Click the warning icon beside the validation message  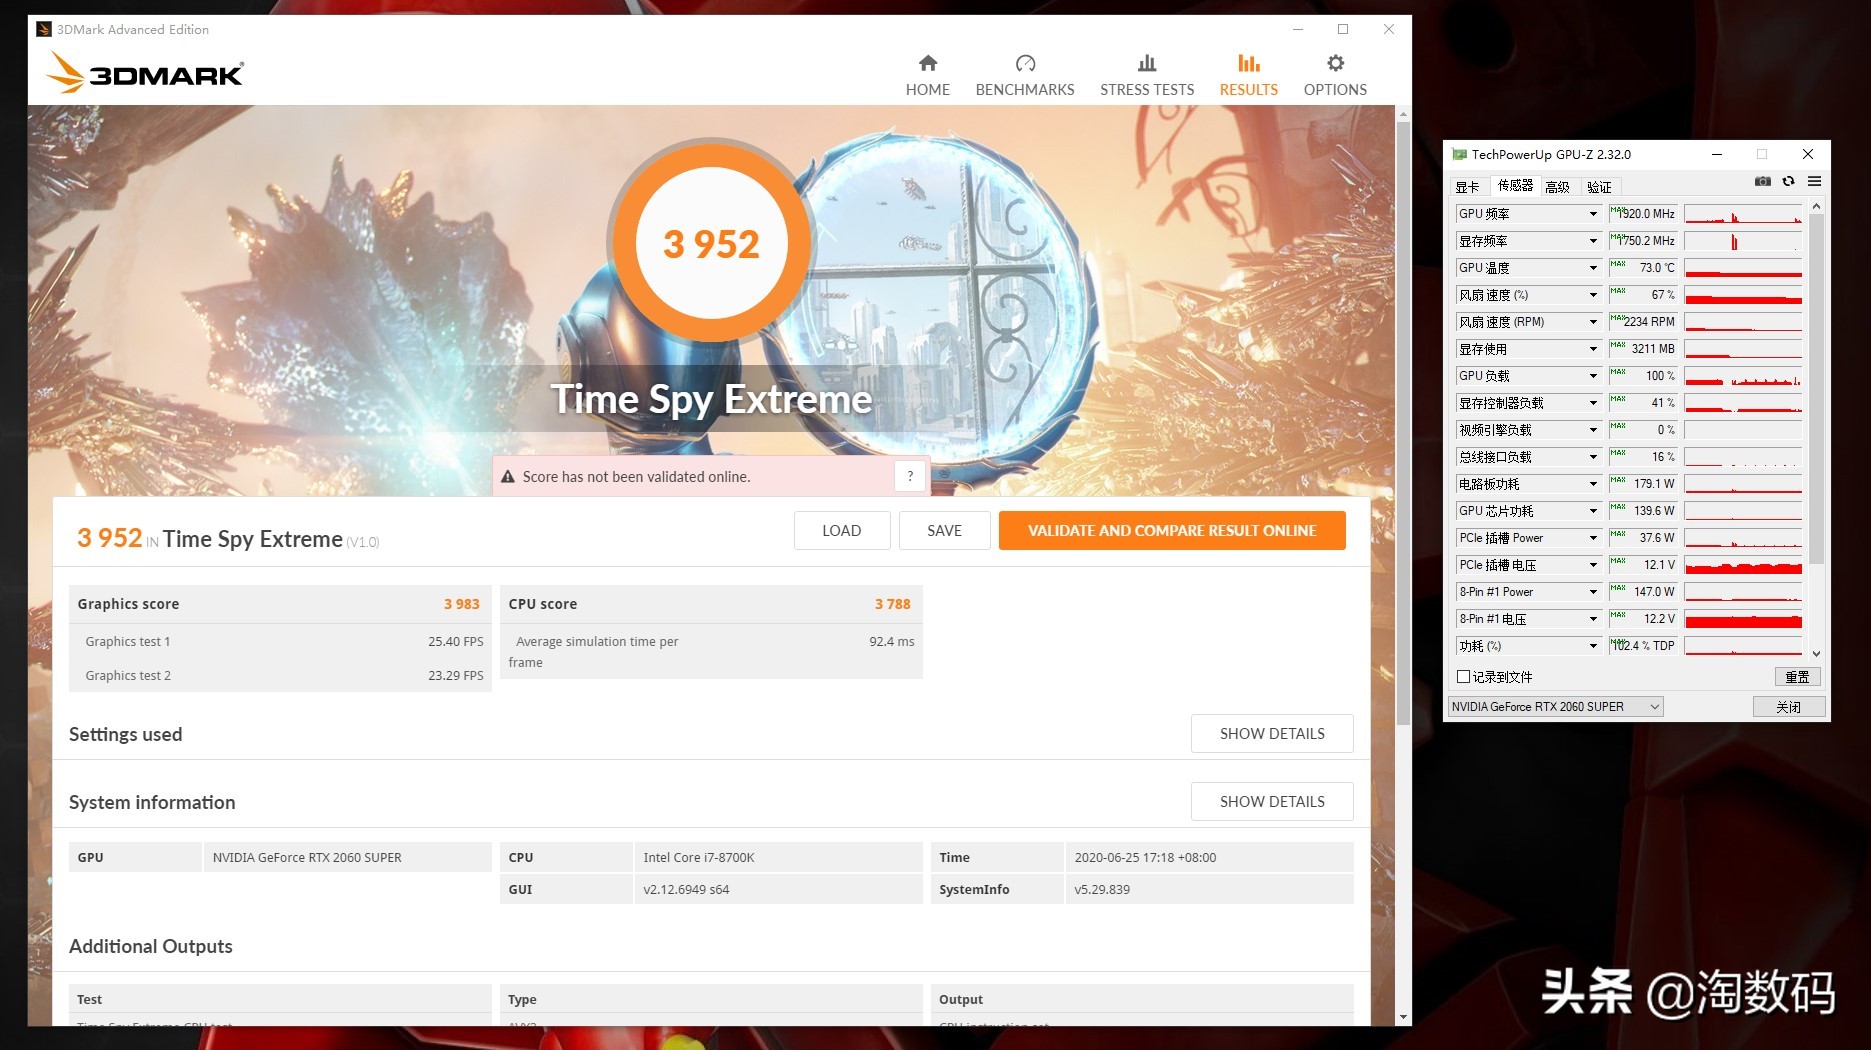[508, 477]
